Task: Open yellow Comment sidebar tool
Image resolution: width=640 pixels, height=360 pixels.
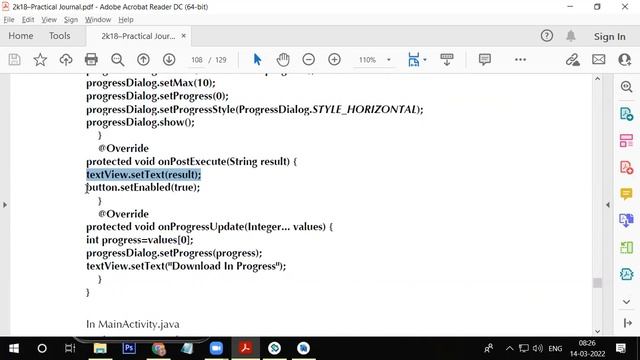Action: tap(627, 194)
